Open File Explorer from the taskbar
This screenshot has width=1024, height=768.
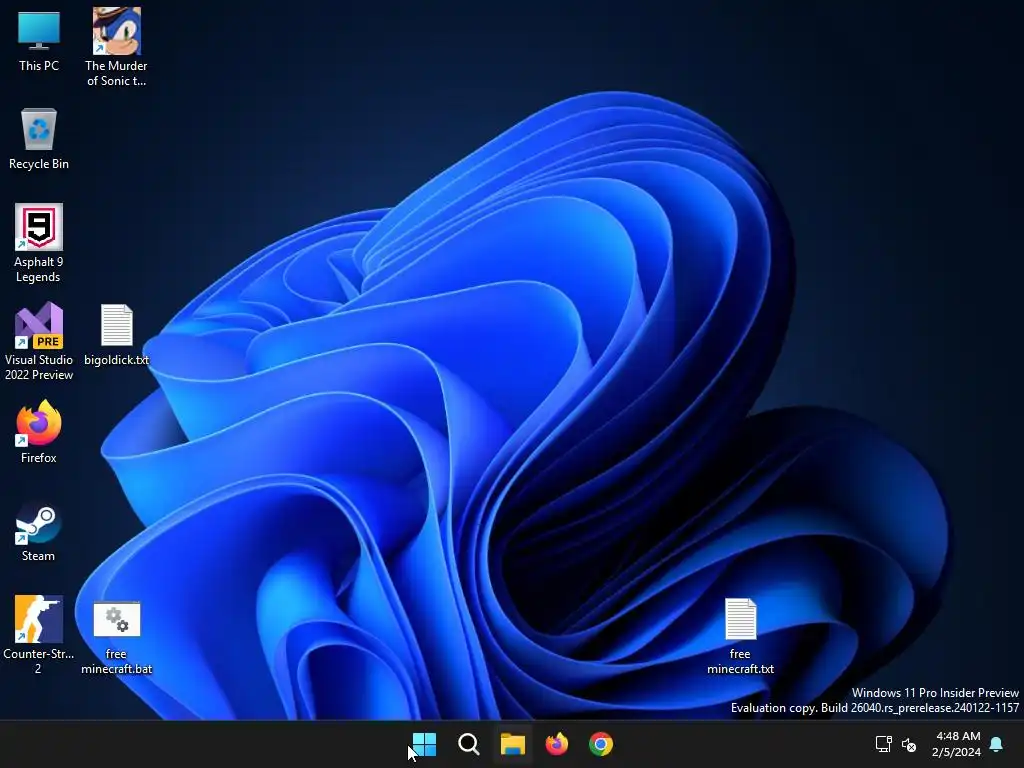[x=513, y=744]
